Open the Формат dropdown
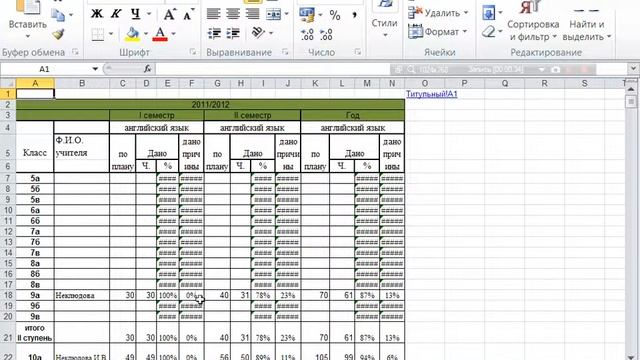Image resolution: width=640 pixels, height=360 pixels. (438, 32)
